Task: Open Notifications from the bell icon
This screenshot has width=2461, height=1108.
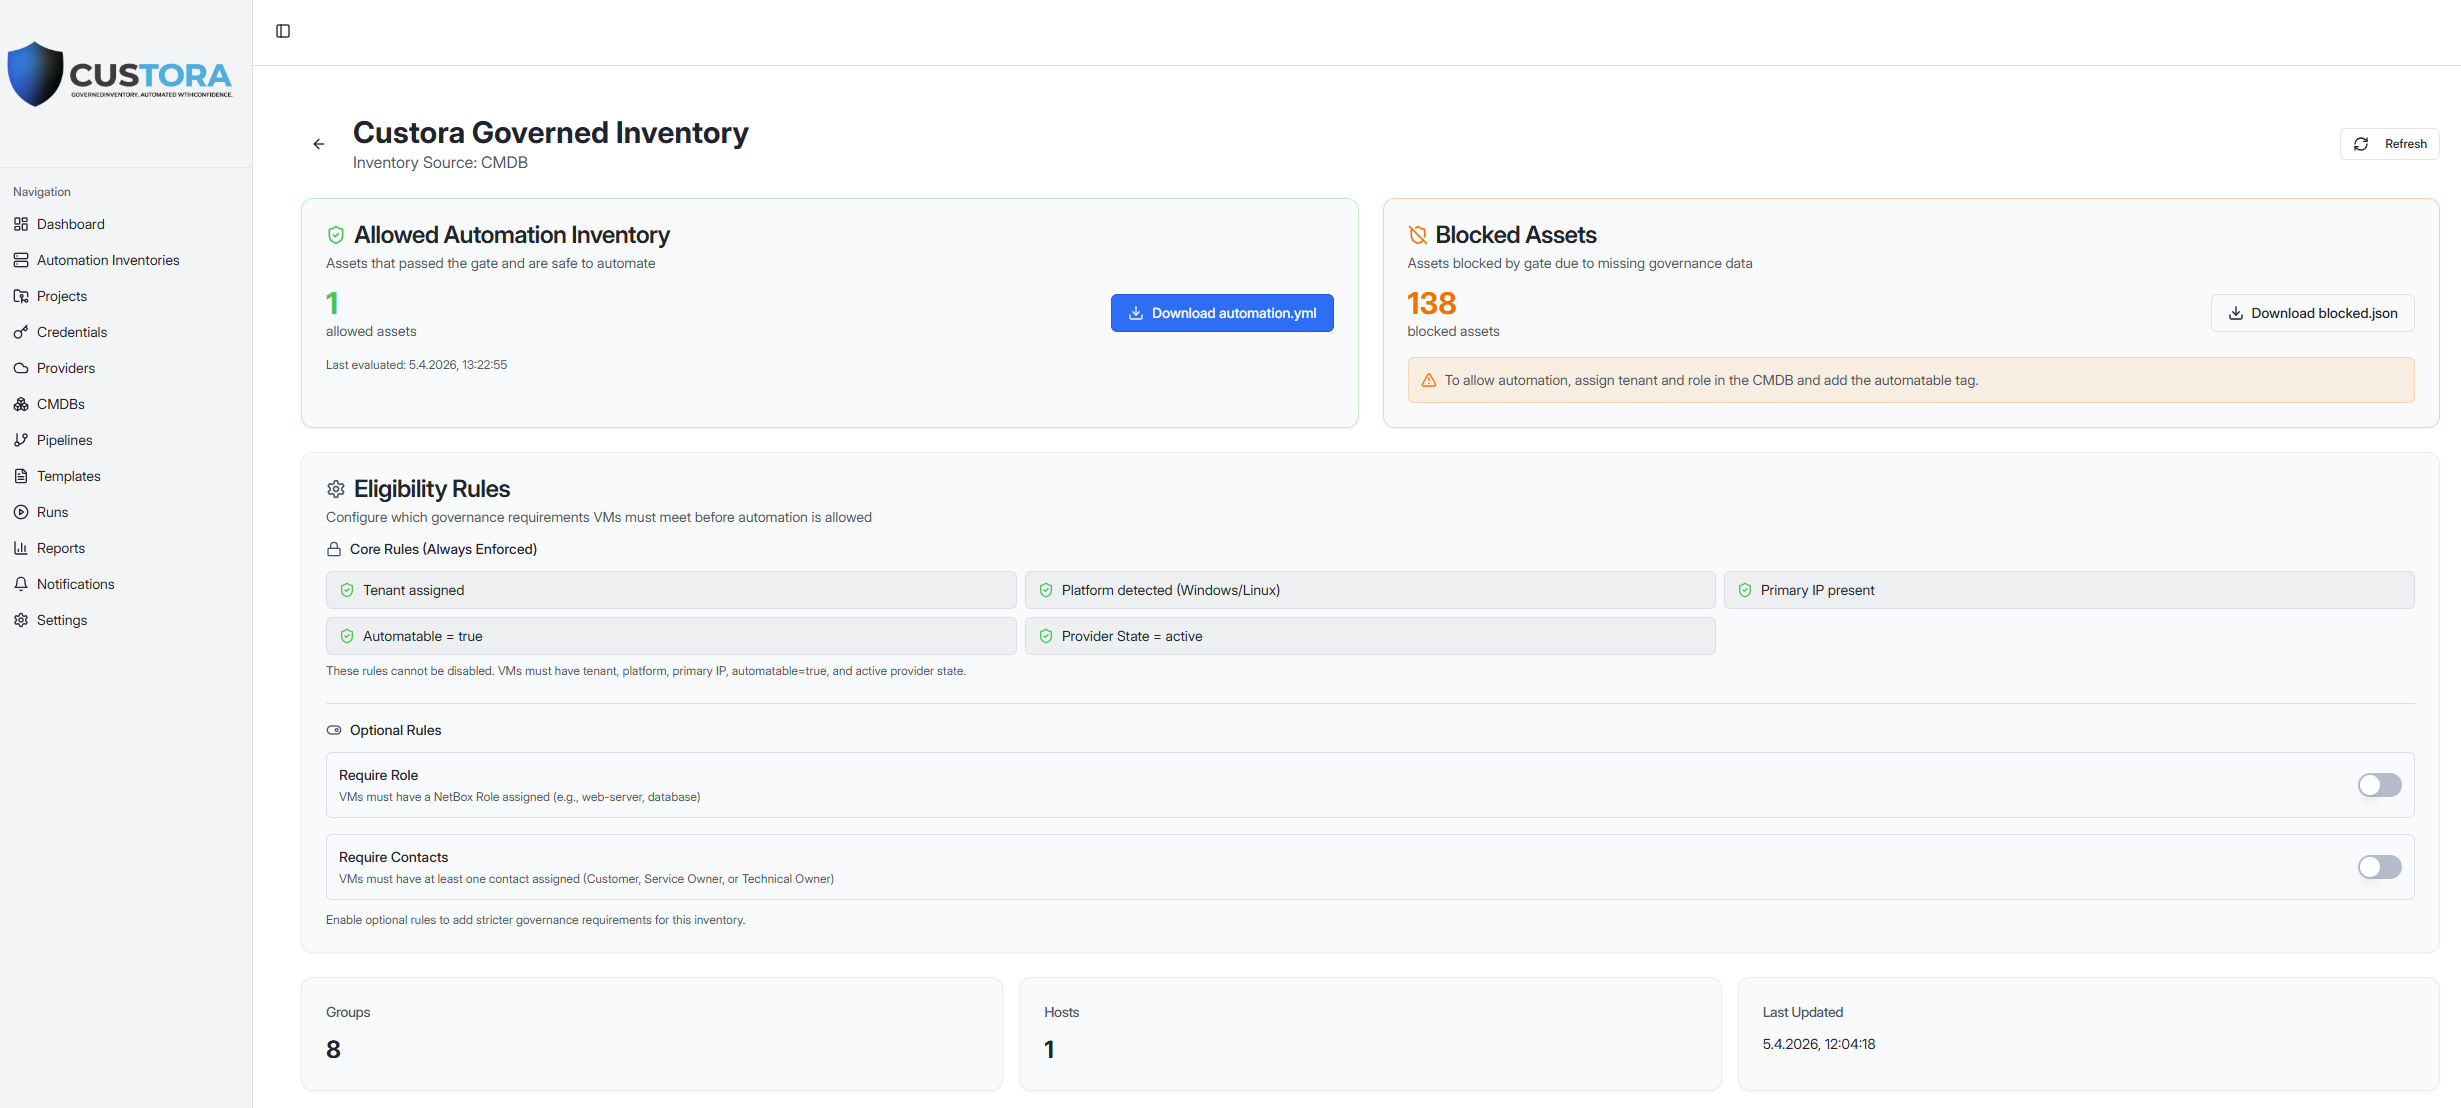Action: (21, 583)
